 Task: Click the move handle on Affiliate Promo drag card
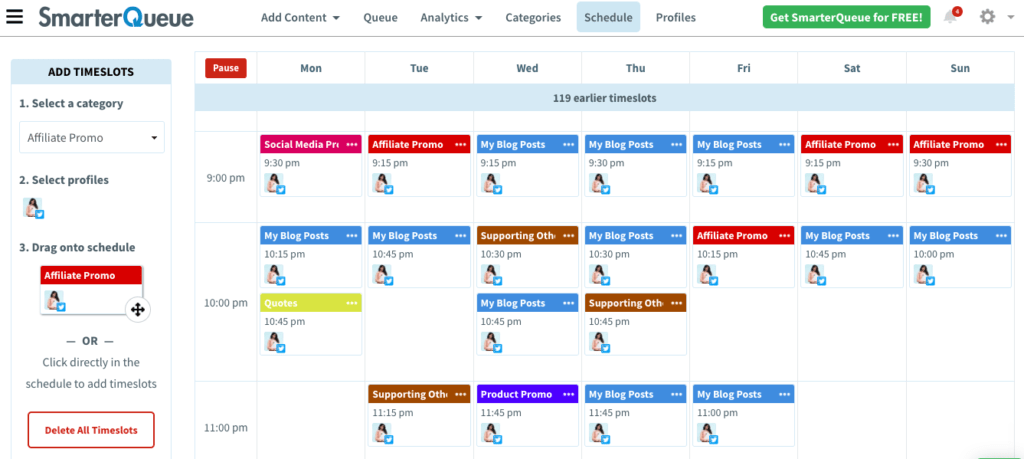pyautogui.click(x=137, y=309)
